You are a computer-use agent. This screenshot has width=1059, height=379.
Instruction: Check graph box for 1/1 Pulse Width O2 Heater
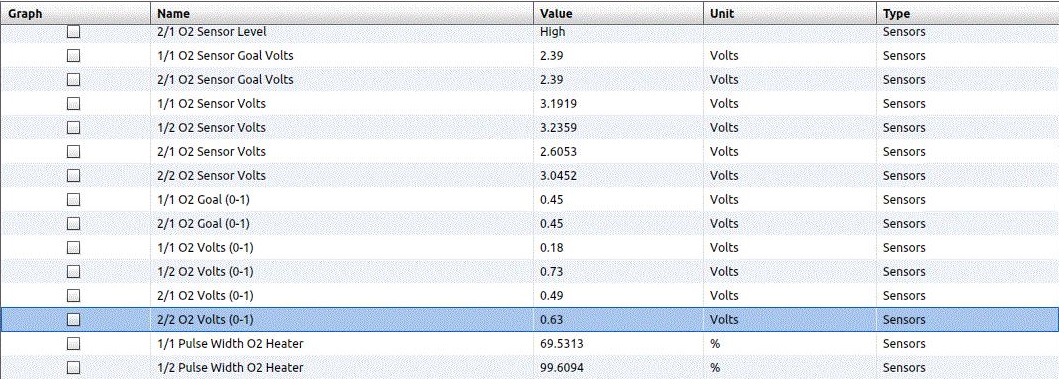pos(74,343)
